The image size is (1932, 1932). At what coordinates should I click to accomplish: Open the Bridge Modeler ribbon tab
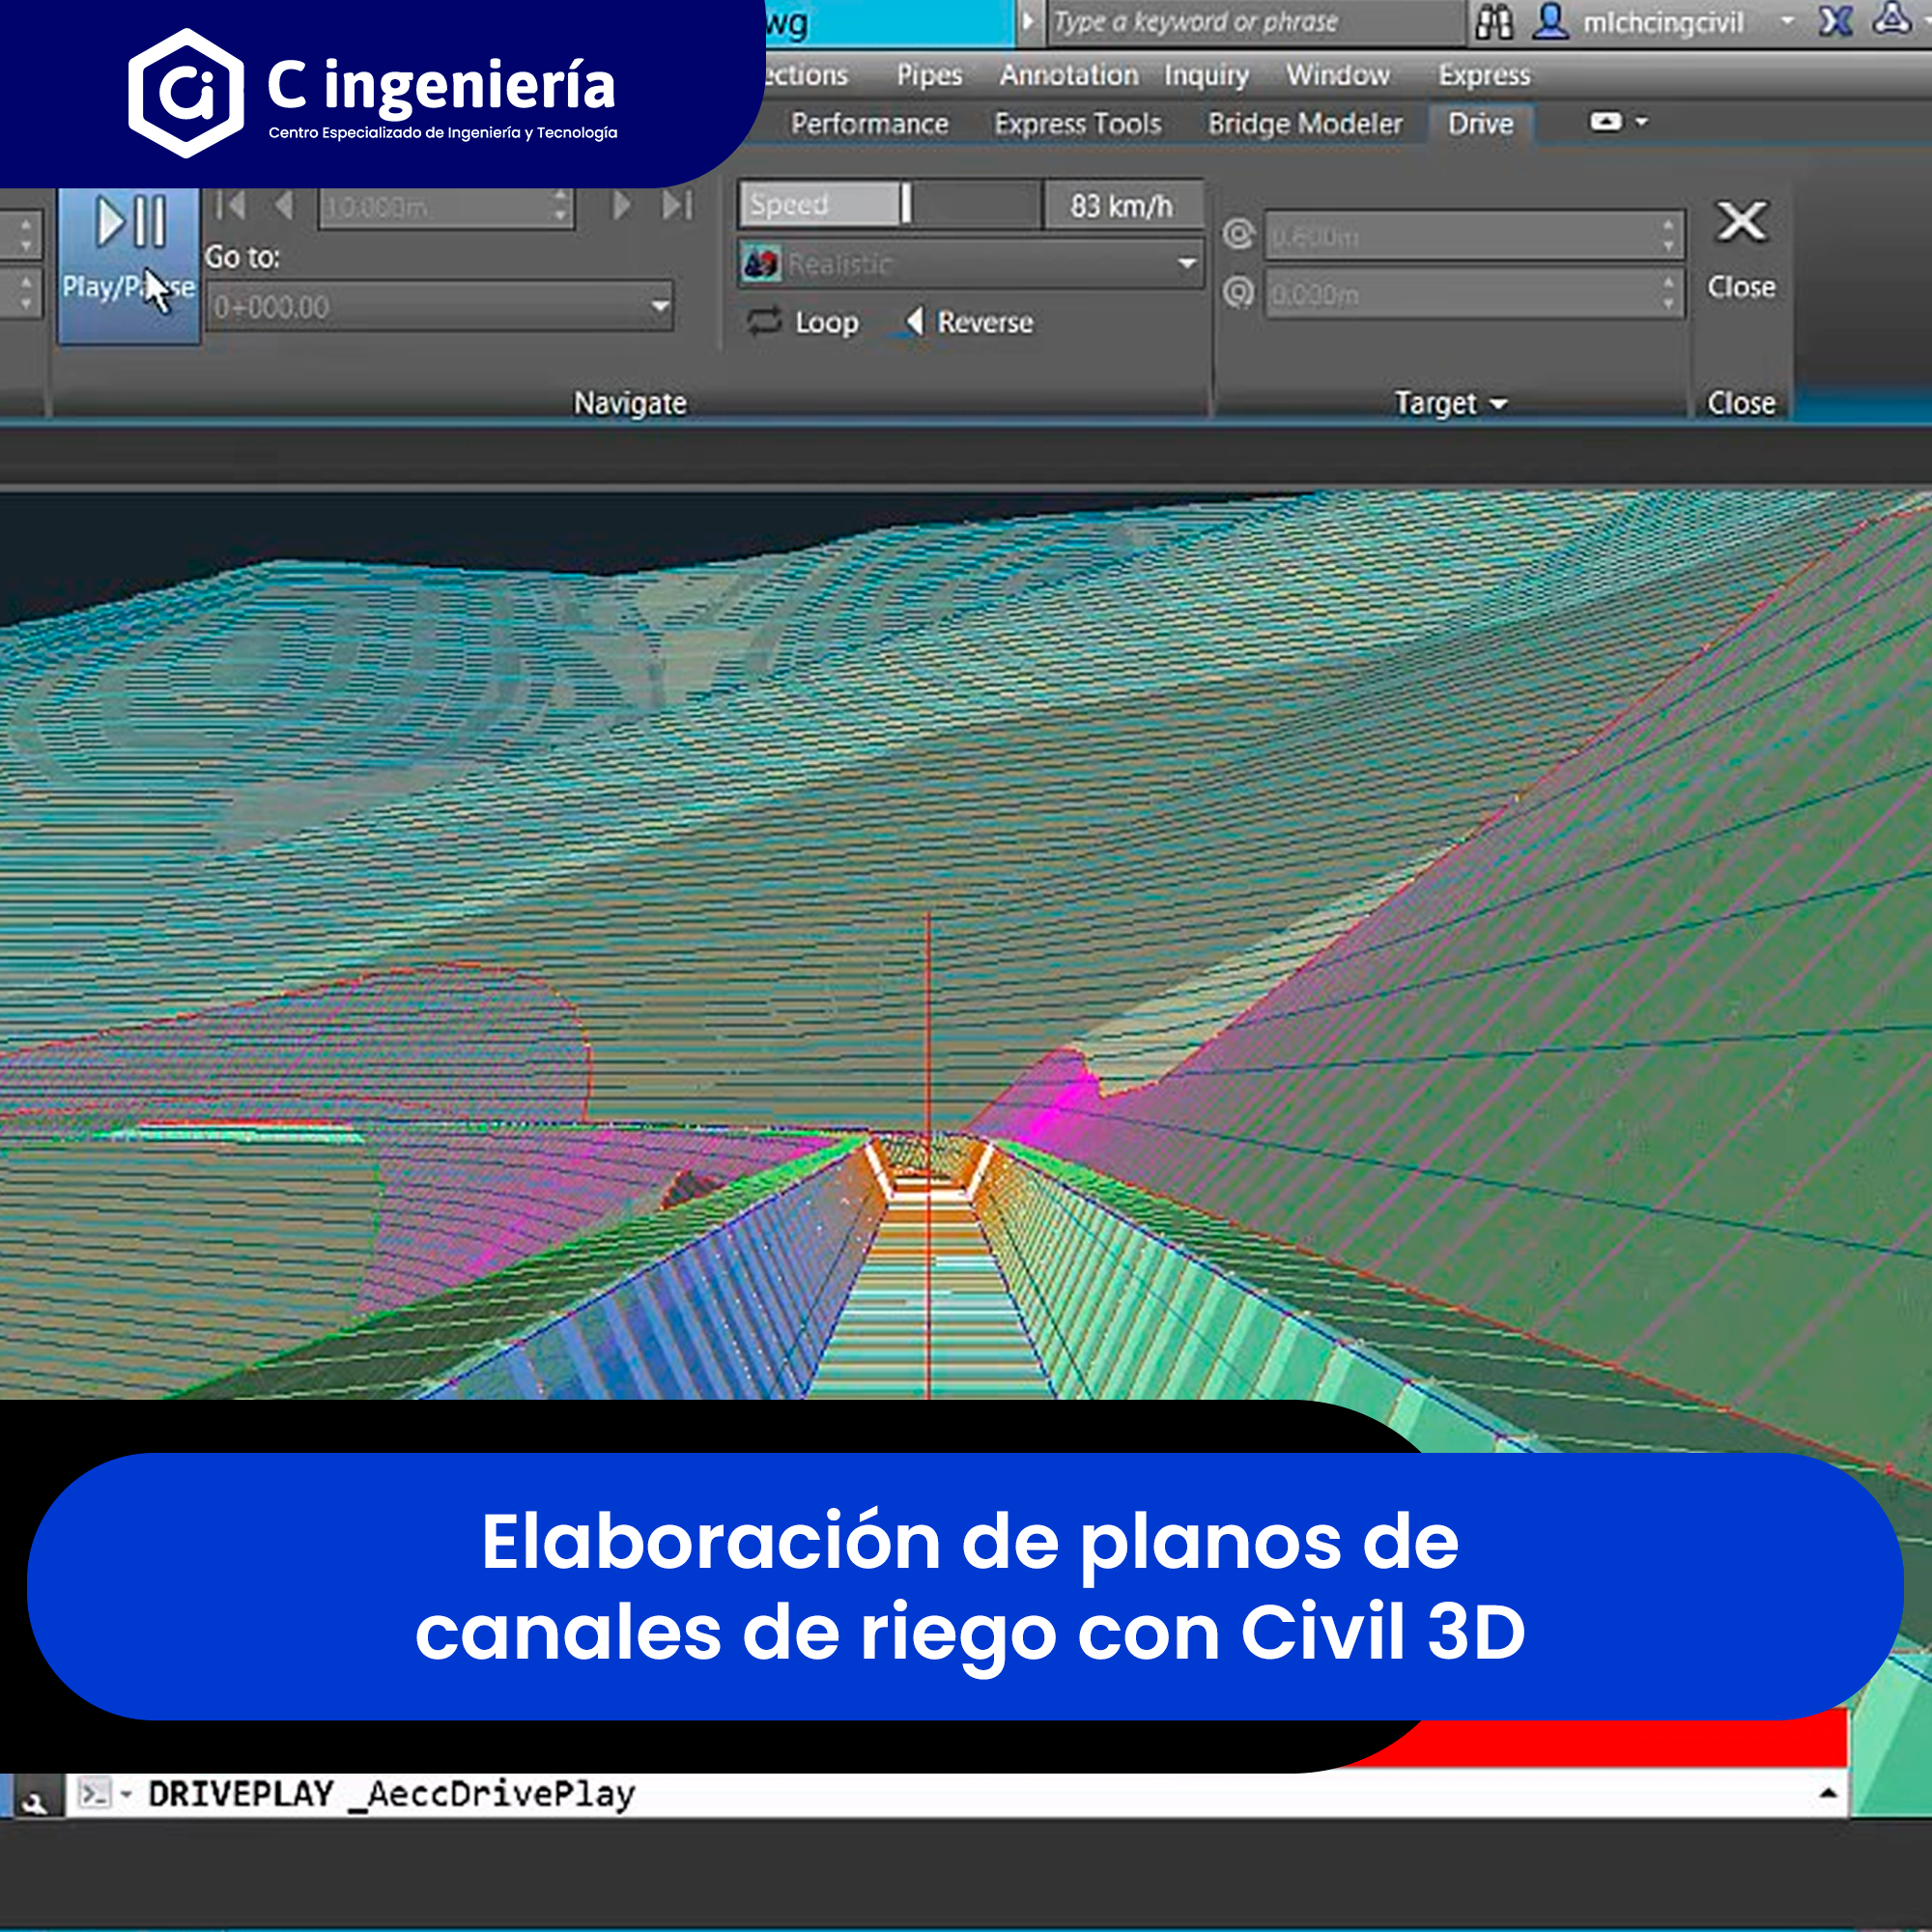pyautogui.click(x=1305, y=124)
